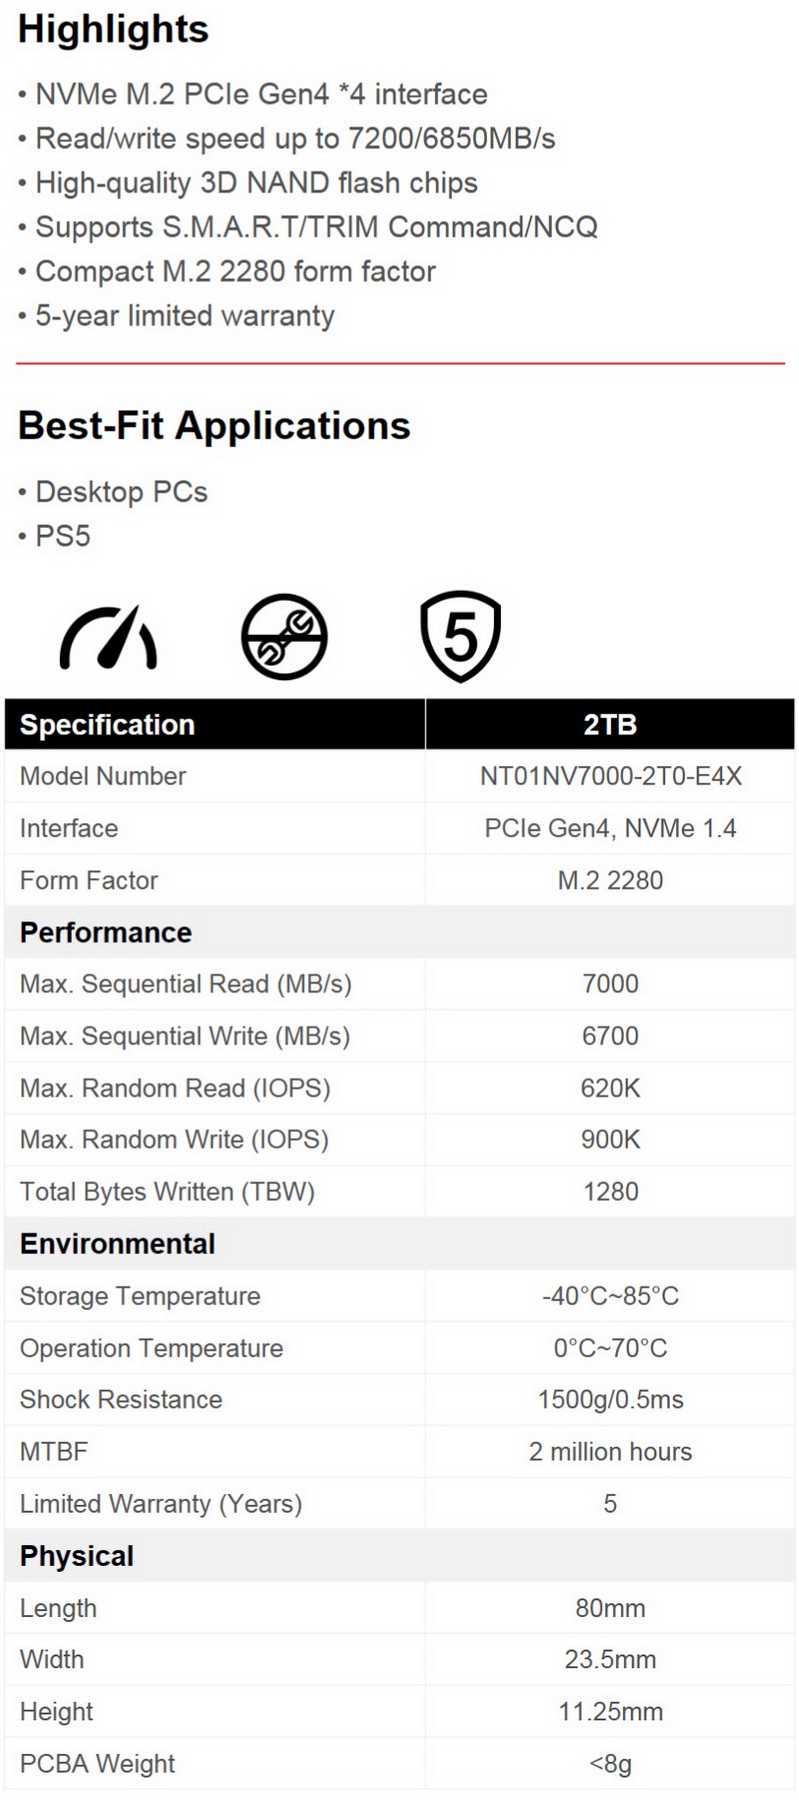Click the Shock Resistance value 1500g/0.5ms

tap(610, 1399)
